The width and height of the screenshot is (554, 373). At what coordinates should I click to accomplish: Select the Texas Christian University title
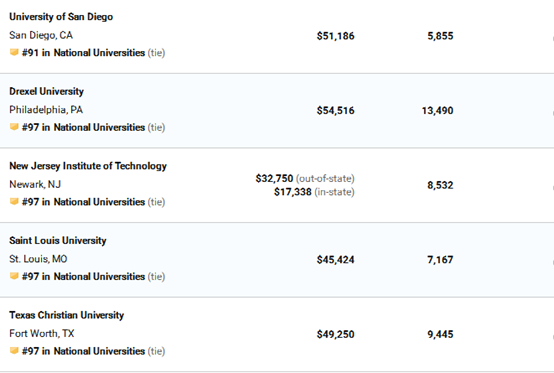tap(66, 315)
